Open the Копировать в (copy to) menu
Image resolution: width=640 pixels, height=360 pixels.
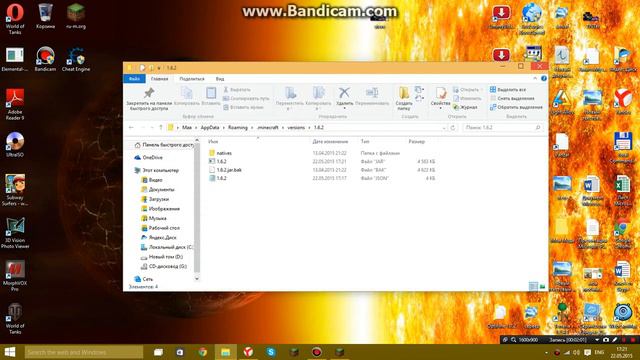318,99
